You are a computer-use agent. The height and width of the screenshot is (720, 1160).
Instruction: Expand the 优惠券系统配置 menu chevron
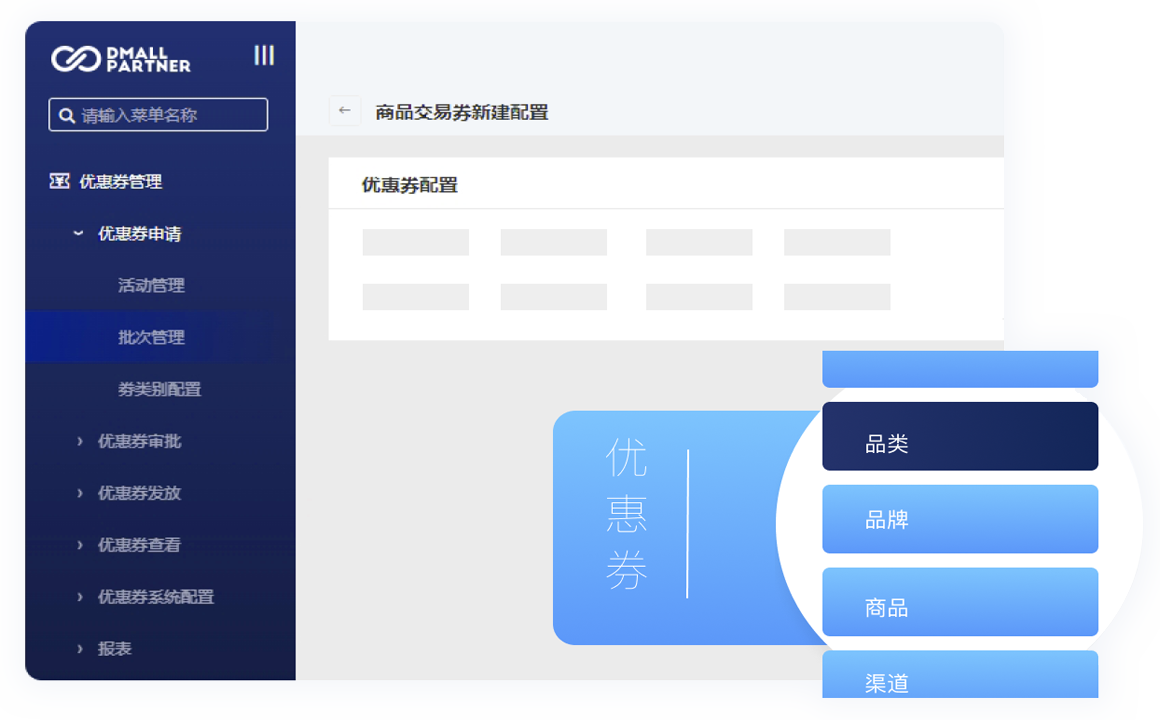pos(80,597)
